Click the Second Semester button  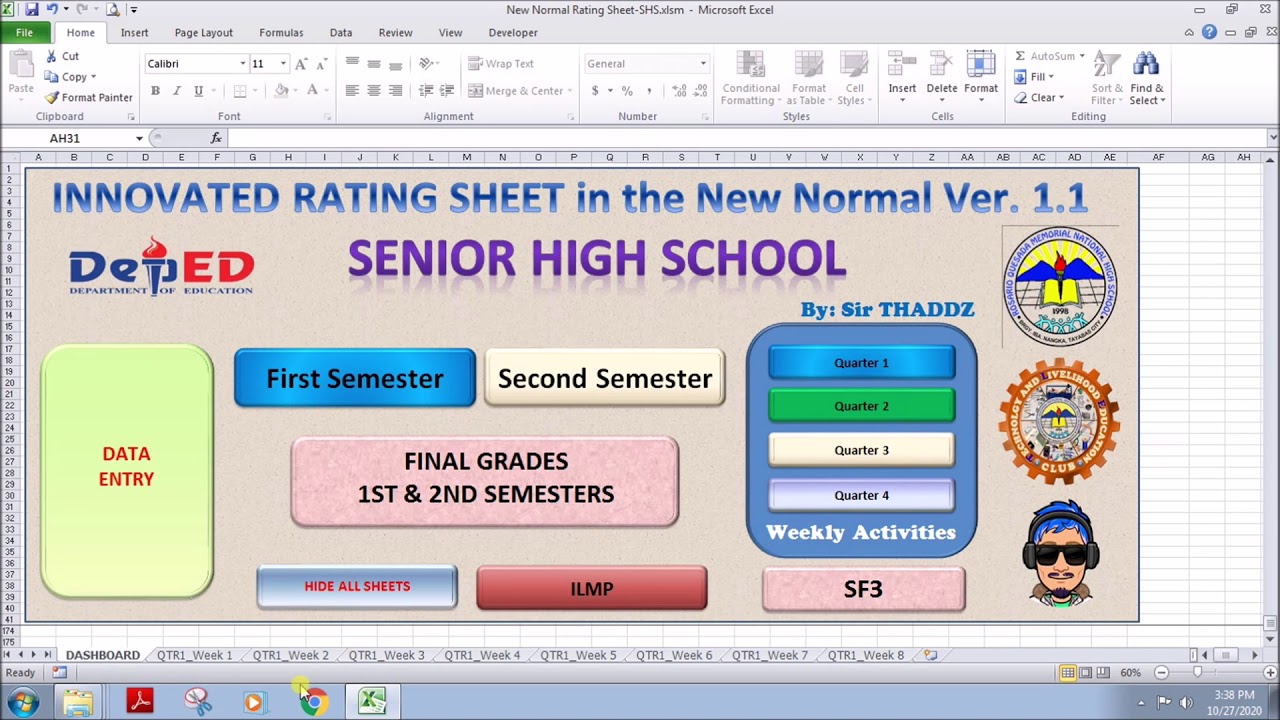tap(605, 378)
